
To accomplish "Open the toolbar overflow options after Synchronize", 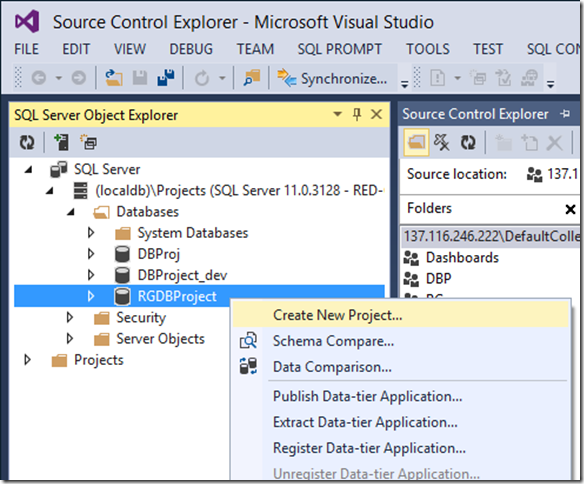I will tap(404, 84).
